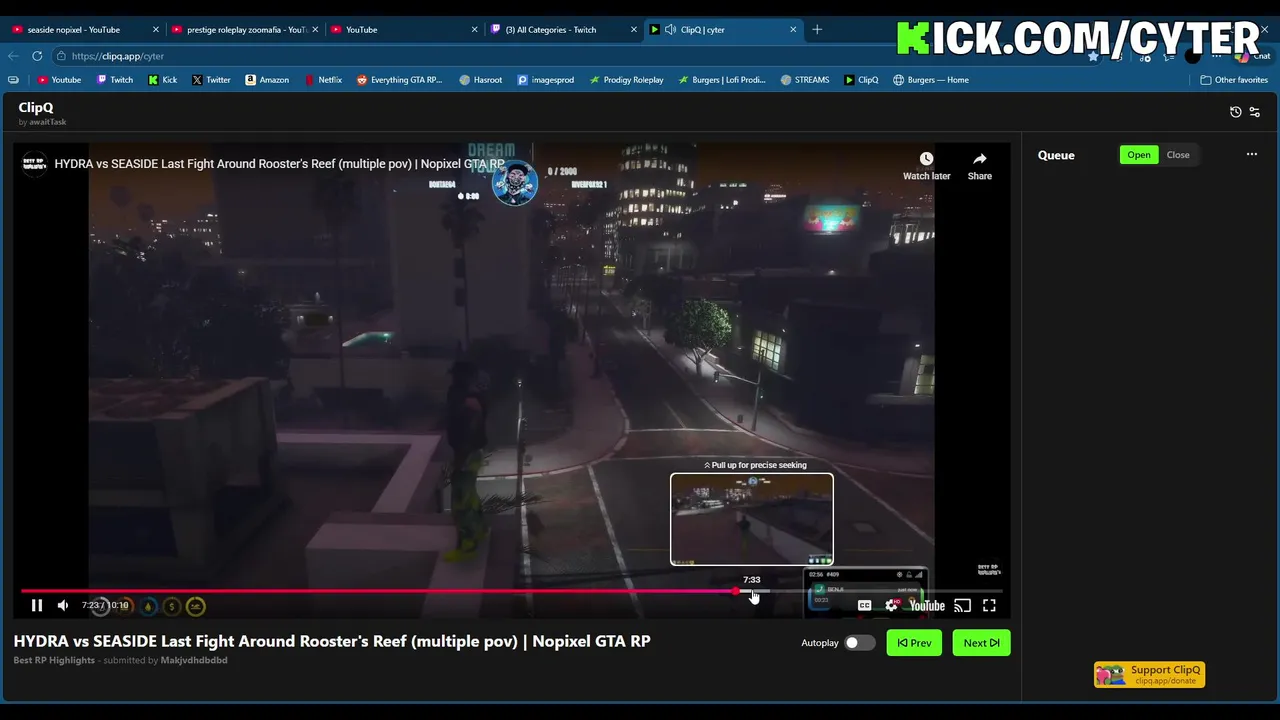
Task: Open YouTube subtitles CC button
Action: (864, 605)
